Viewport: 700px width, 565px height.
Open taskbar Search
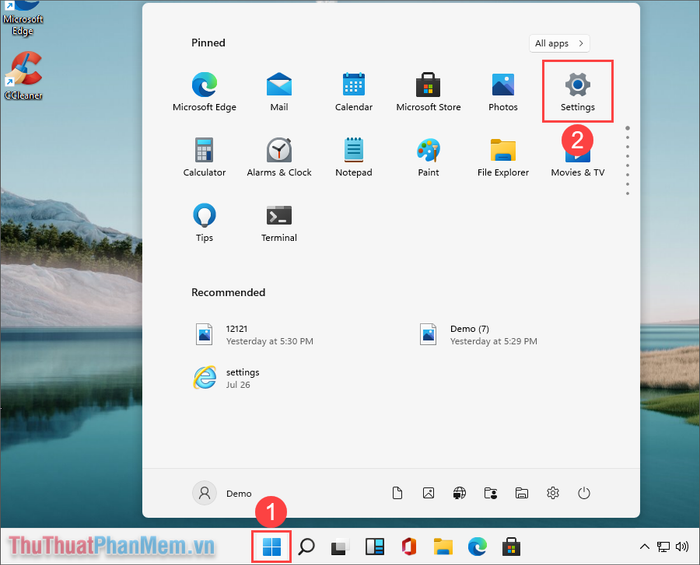click(306, 547)
